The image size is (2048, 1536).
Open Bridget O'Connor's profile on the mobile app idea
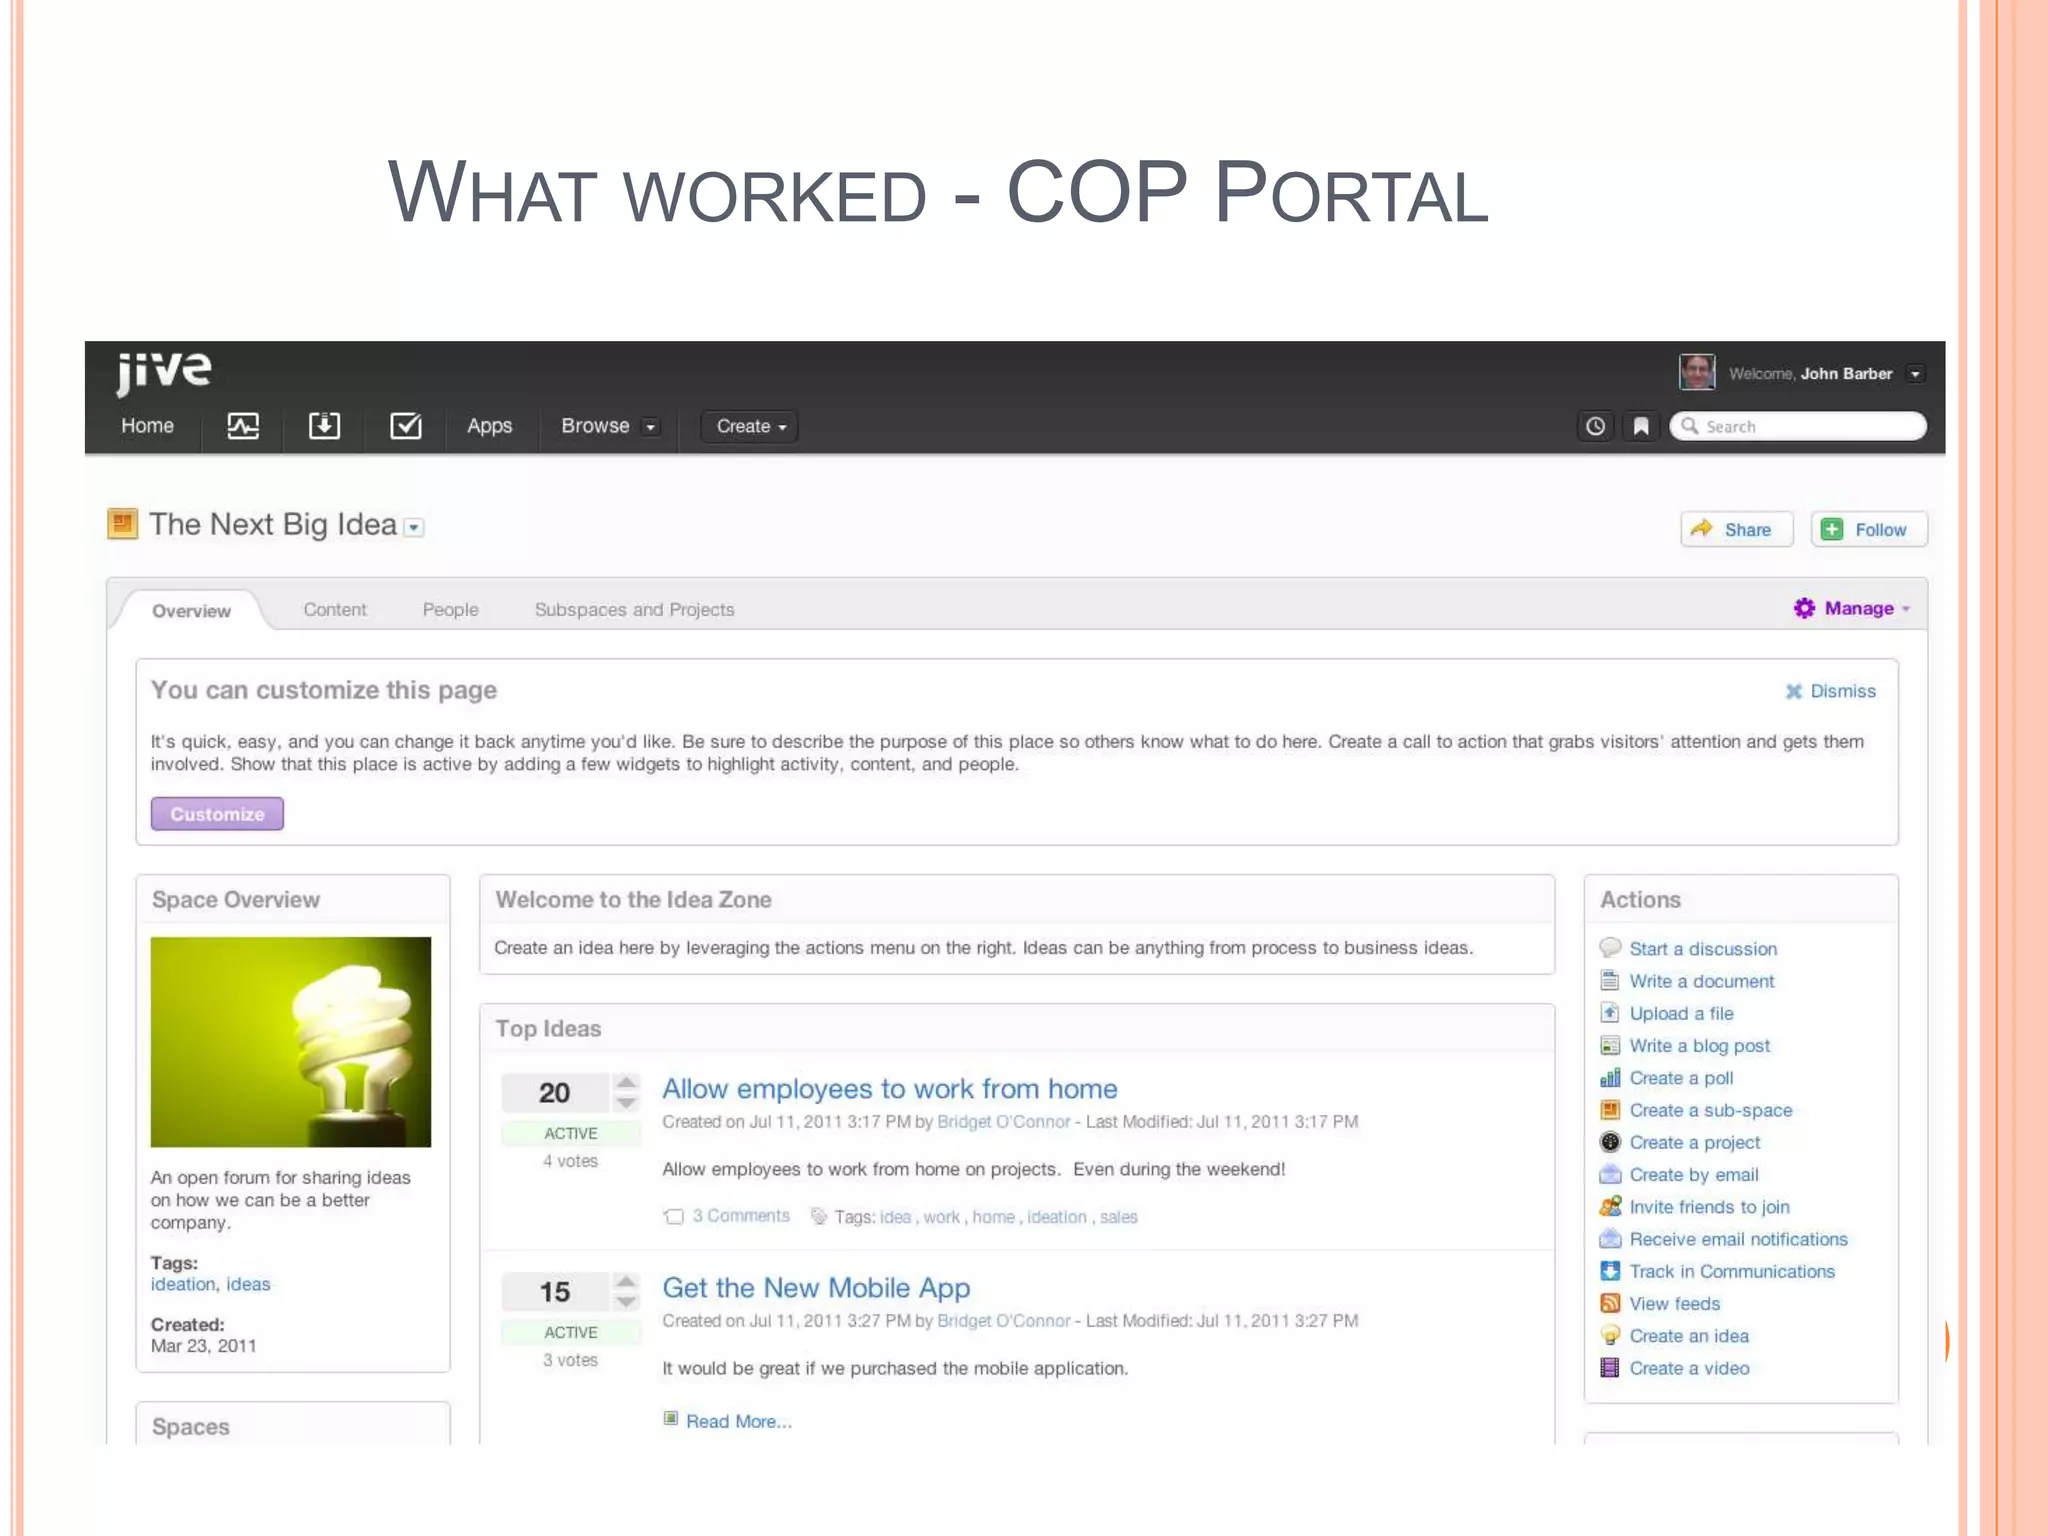[x=1003, y=1320]
